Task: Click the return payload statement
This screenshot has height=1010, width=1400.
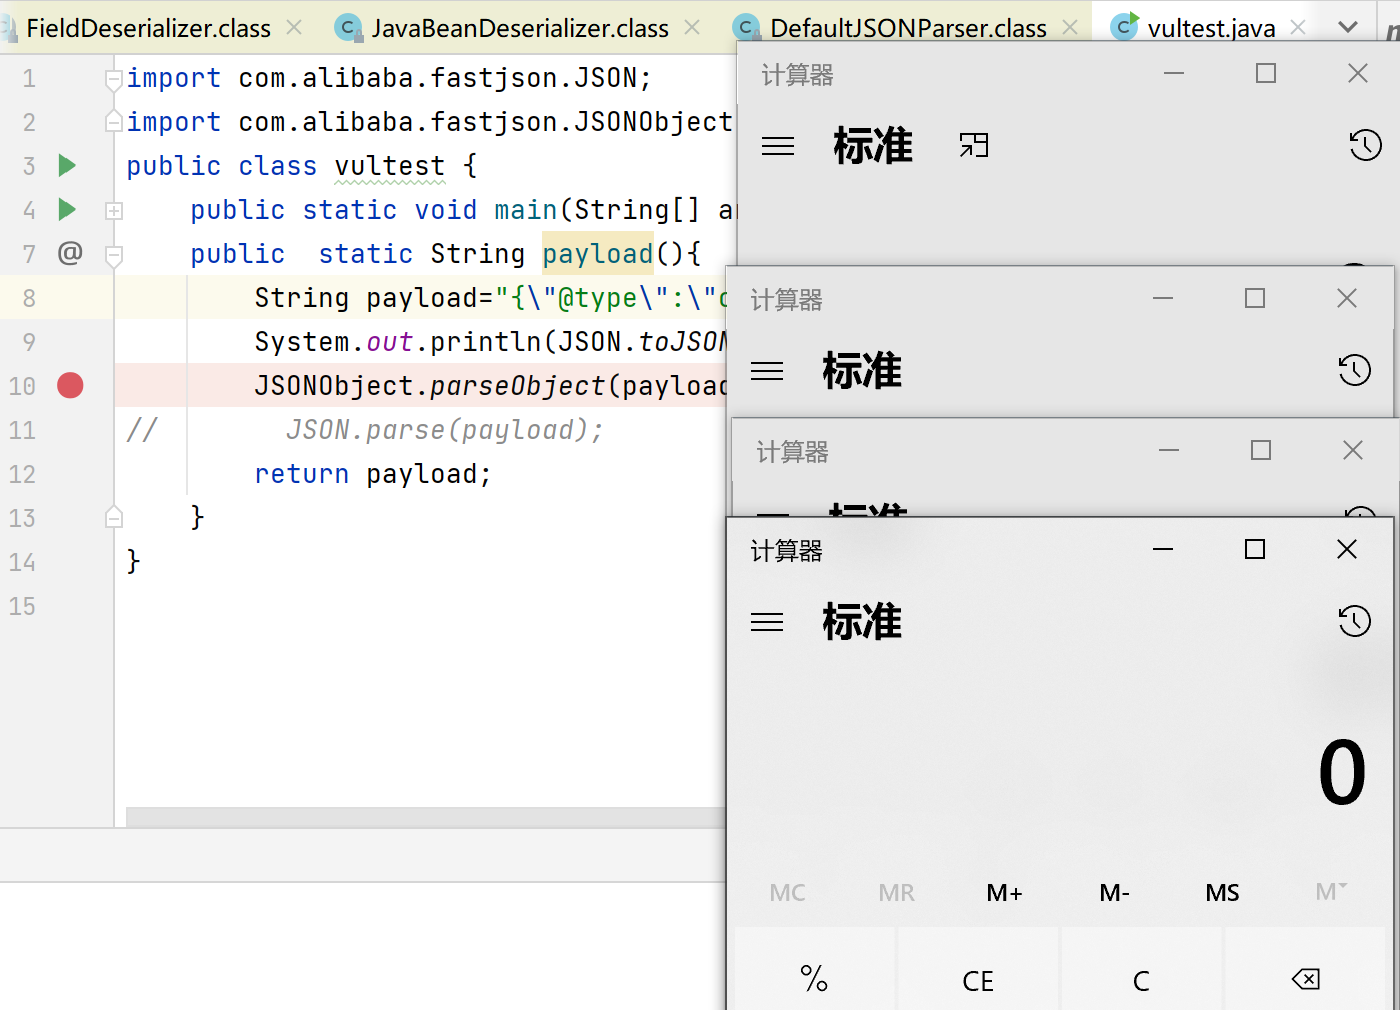Action: point(373,474)
